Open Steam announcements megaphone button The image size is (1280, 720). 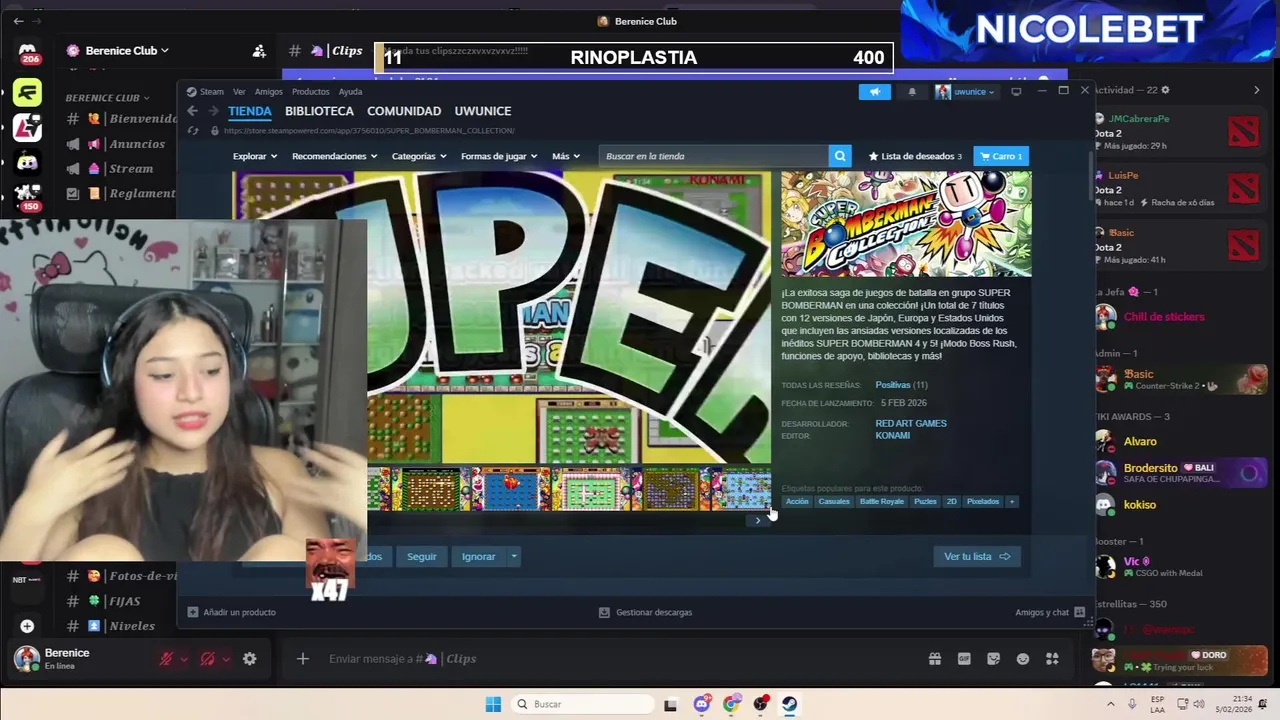pyautogui.click(x=874, y=91)
